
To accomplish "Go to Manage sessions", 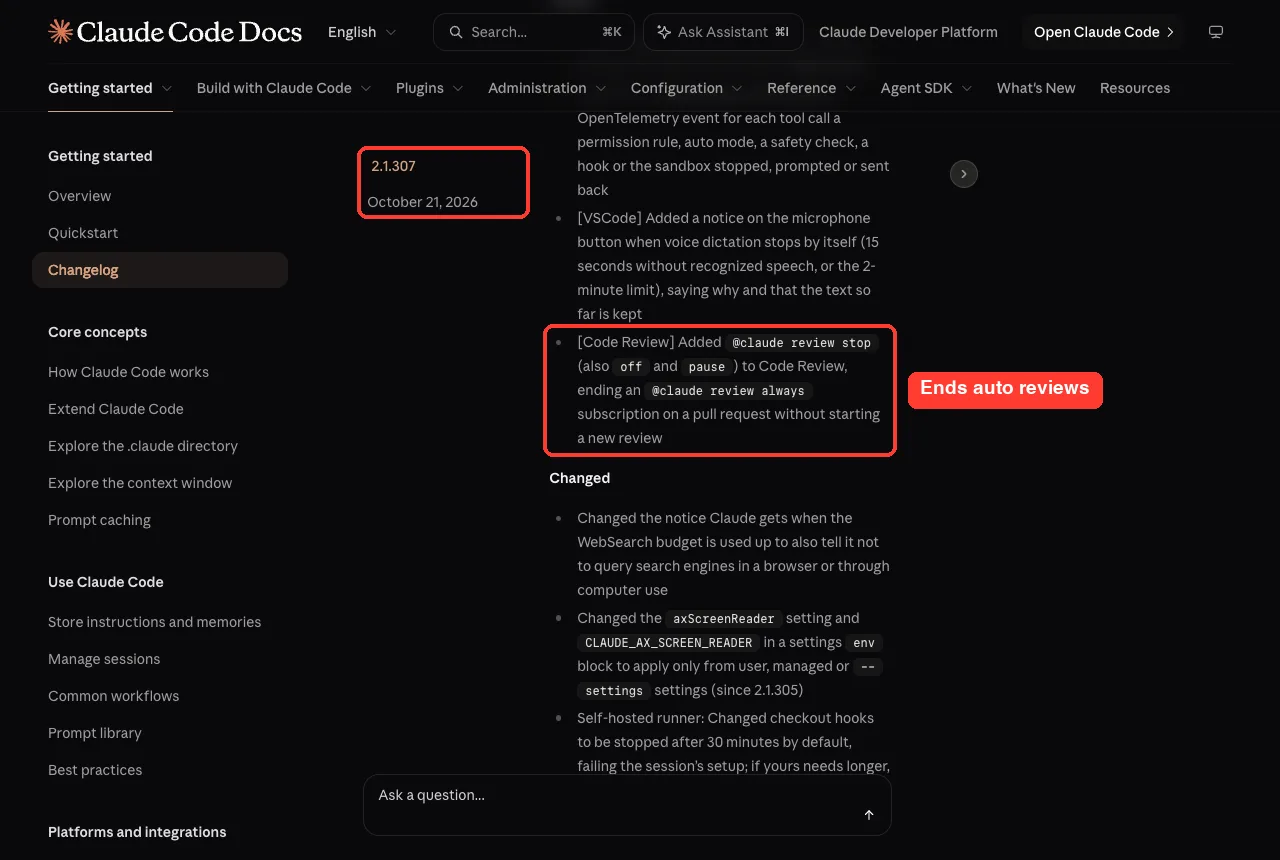I will click(160, 659).
